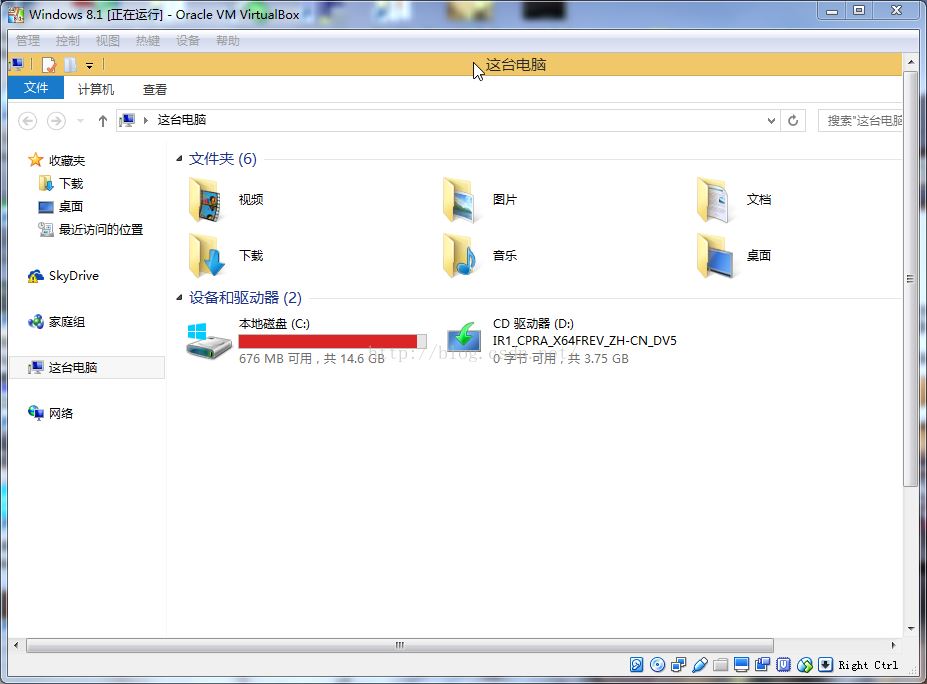Open VirtualBox 视图 menu
Viewport: 927px width, 684px height.
point(108,41)
